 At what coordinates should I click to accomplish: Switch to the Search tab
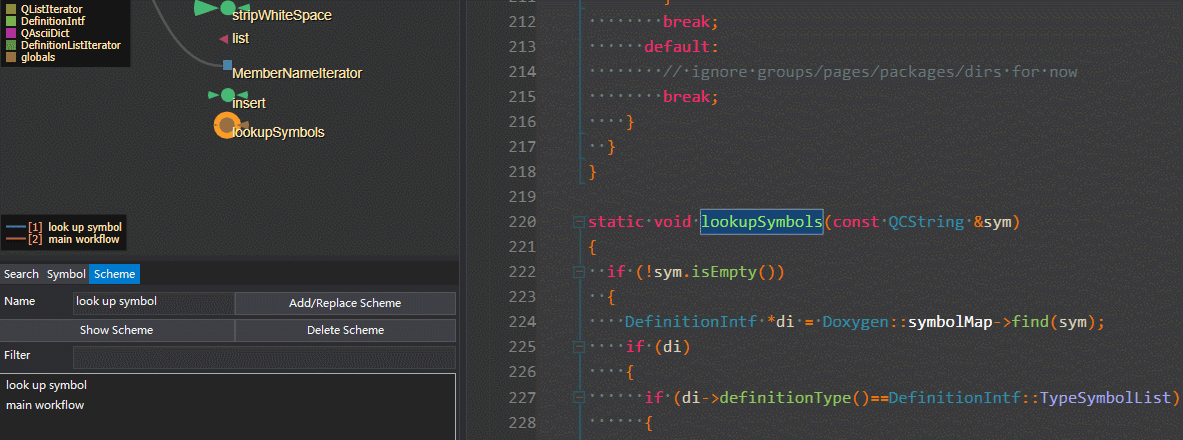pyautogui.click(x=21, y=274)
